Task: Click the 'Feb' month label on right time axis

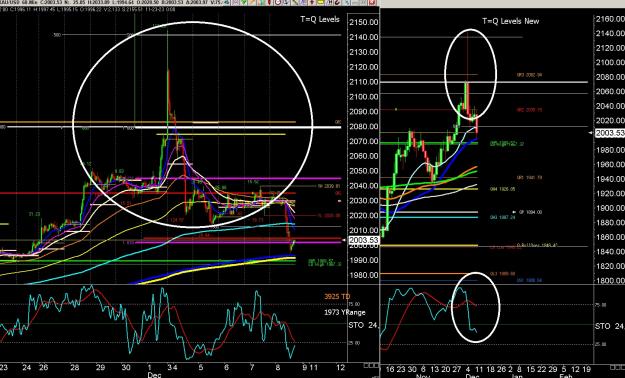Action: click(565, 376)
